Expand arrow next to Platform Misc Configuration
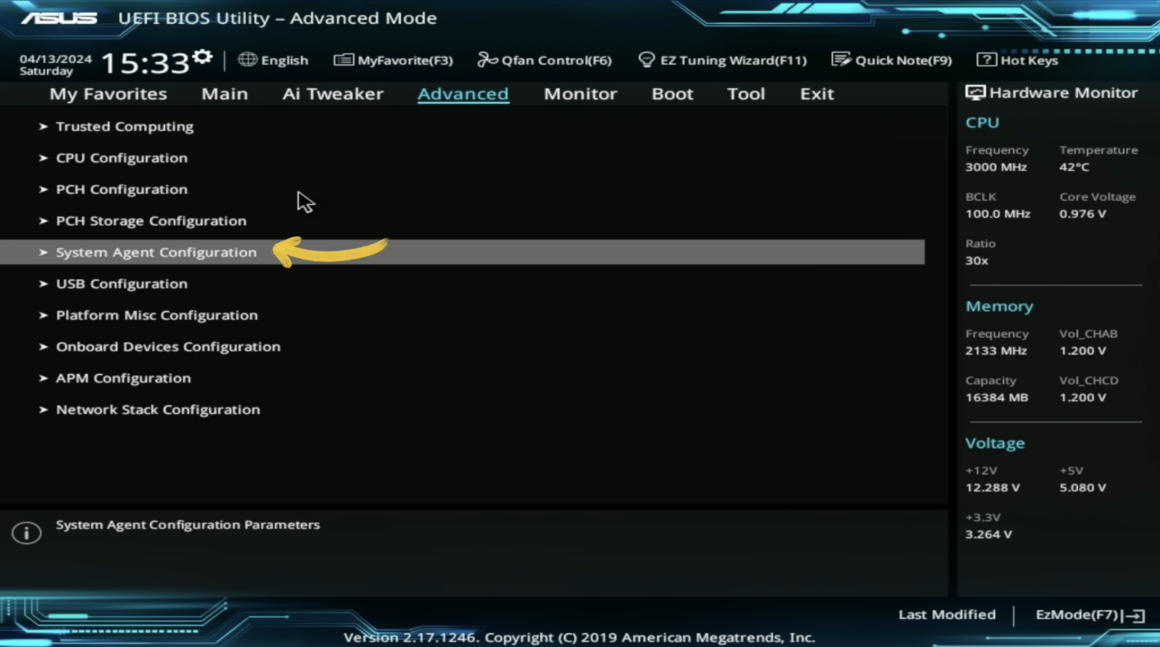This screenshot has height=647, width=1160. point(43,315)
